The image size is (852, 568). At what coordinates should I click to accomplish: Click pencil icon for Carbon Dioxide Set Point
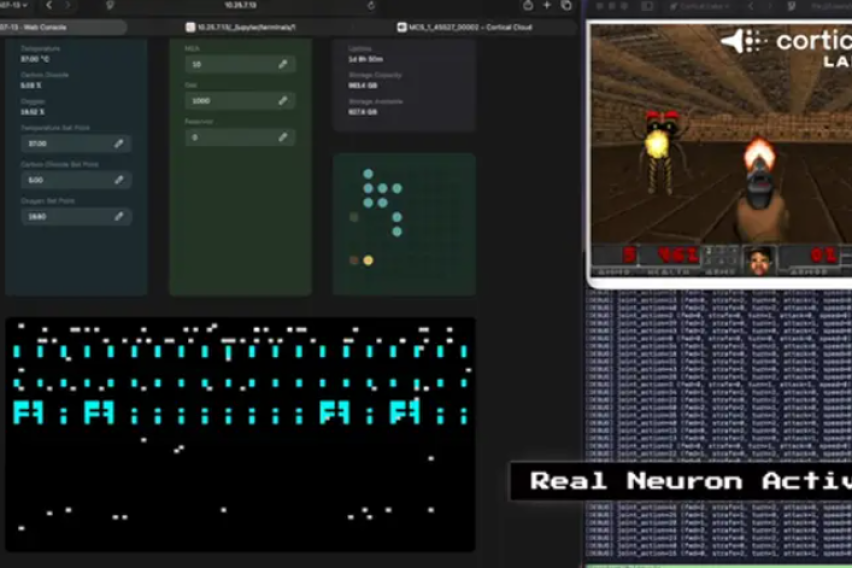119,180
